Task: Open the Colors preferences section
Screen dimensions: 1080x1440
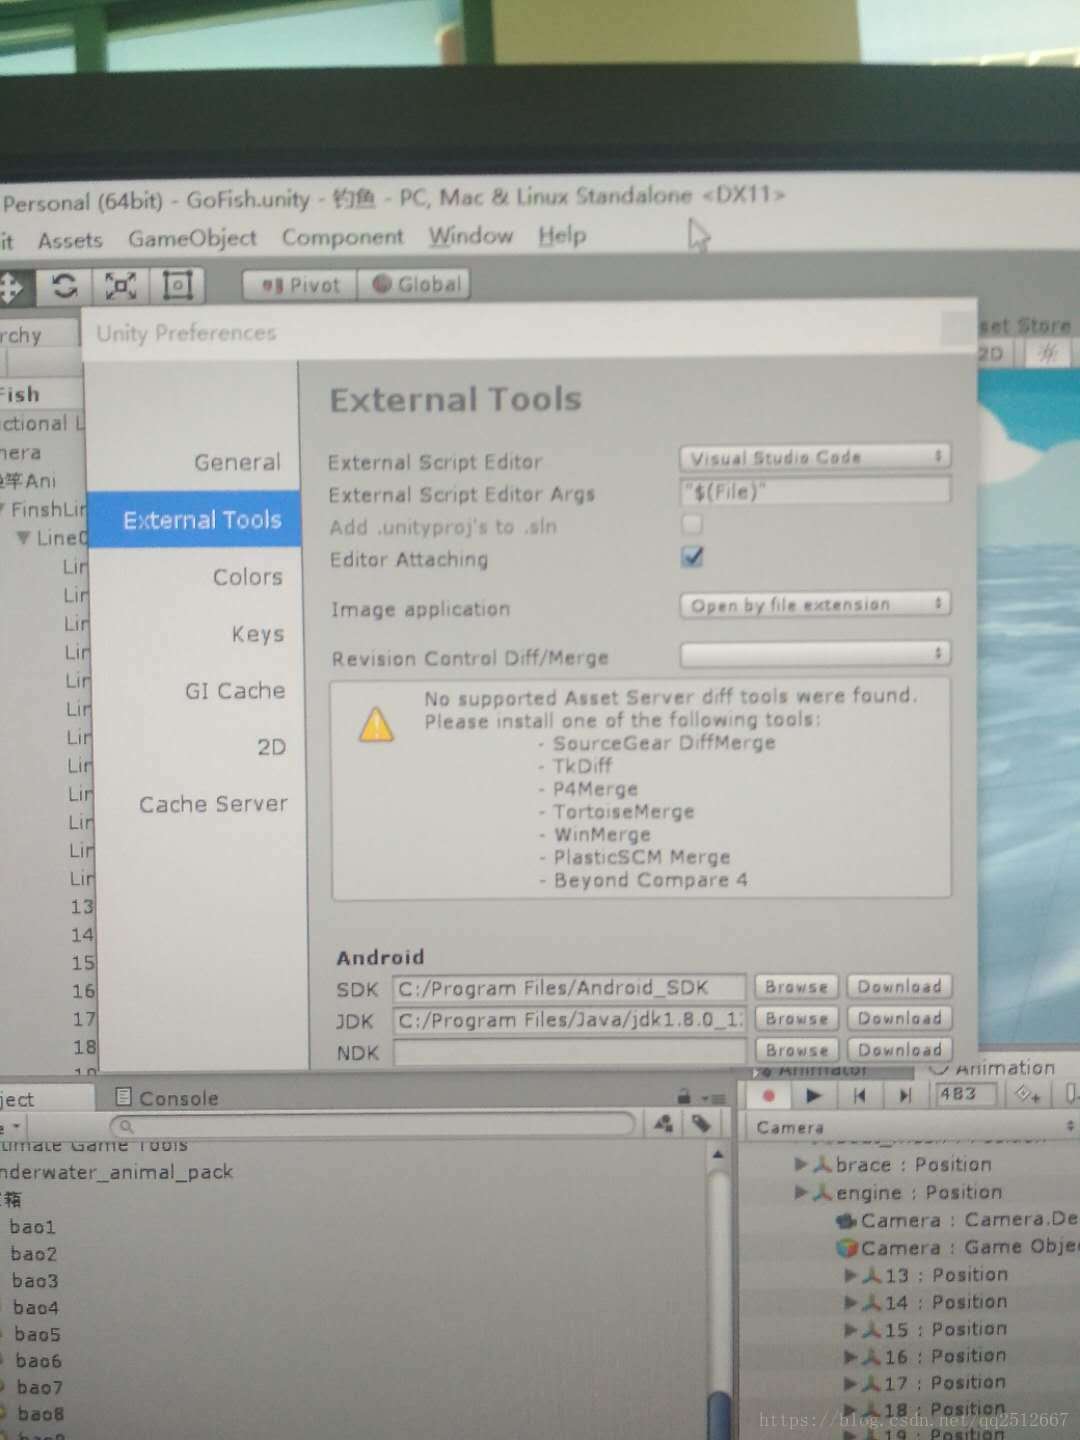Action: pyautogui.click(x=247, y=577)
